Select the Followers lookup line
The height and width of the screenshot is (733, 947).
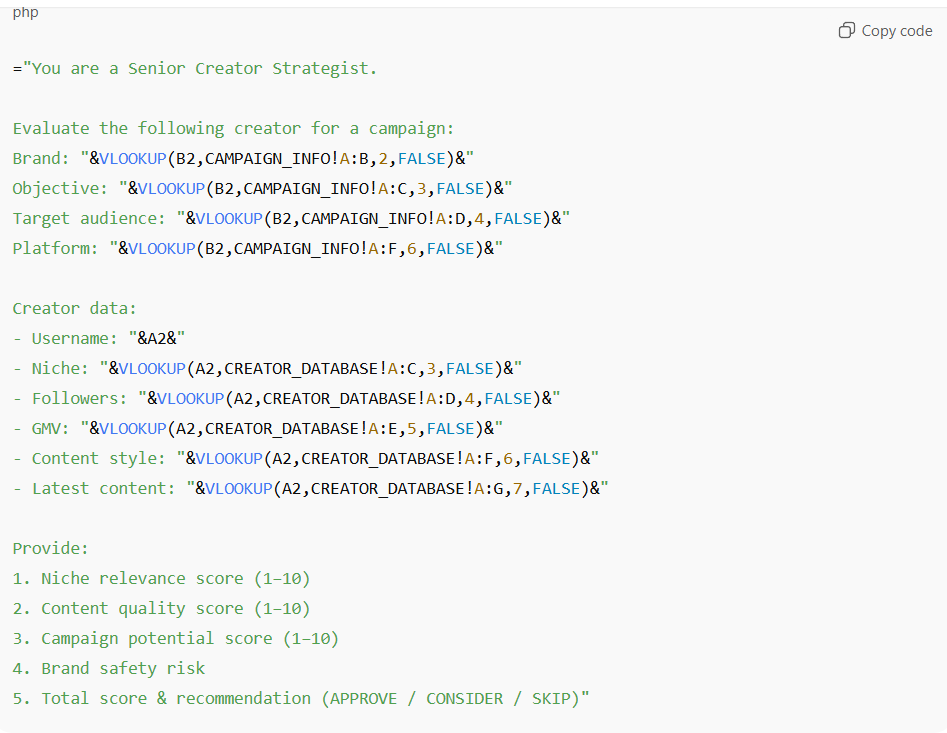coord(286,399)
